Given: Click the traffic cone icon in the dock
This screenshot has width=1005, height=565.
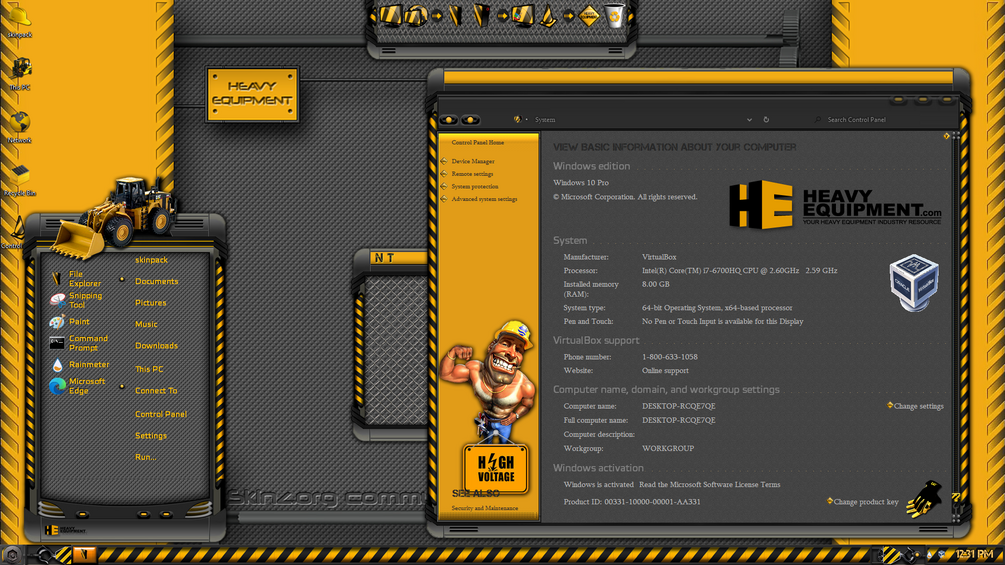Looking at the screenshot, I should click(547, 17).
